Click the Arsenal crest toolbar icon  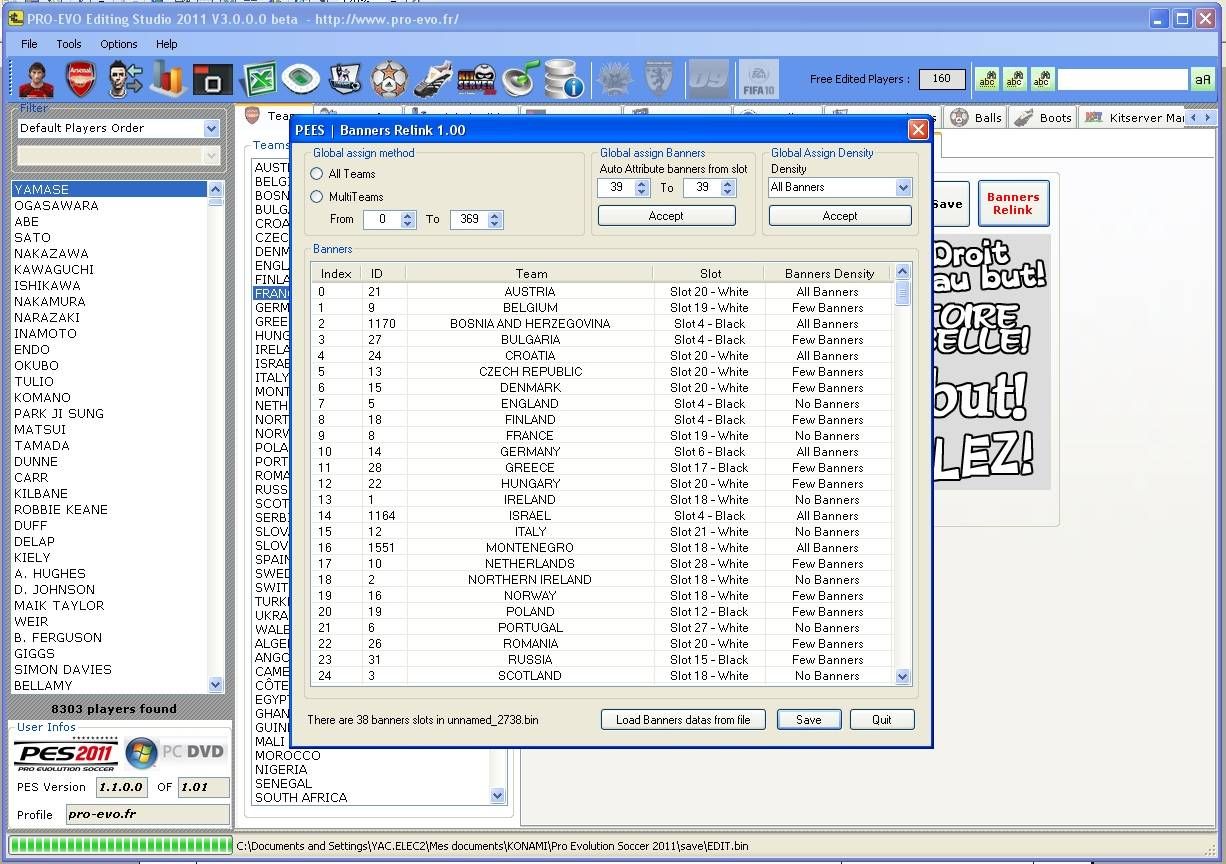tap(81, 78)
